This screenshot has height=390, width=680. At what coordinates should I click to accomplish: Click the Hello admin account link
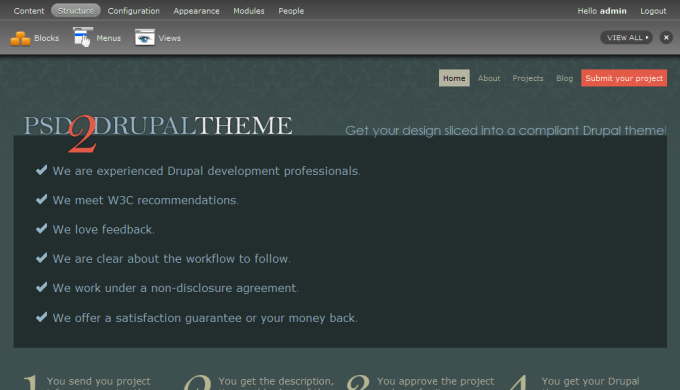coord(602,11)
